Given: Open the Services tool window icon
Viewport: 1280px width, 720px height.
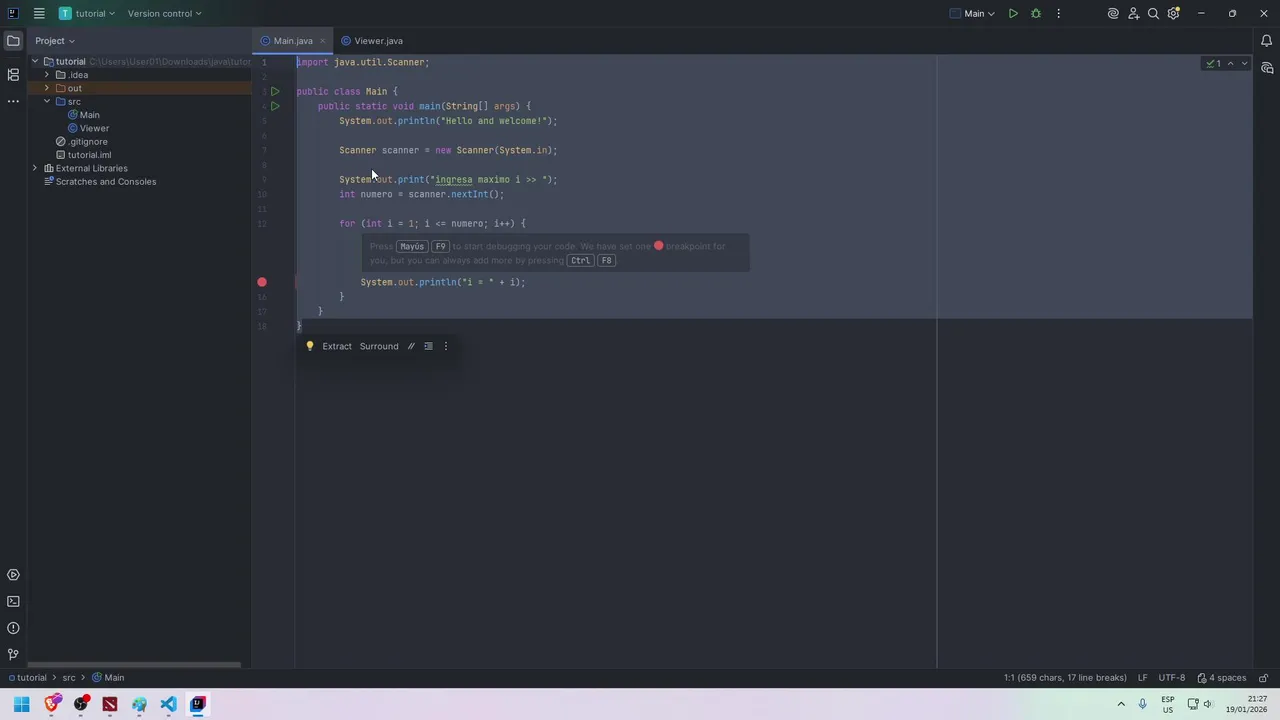Looking at the screenshot, I should (13, 575).
